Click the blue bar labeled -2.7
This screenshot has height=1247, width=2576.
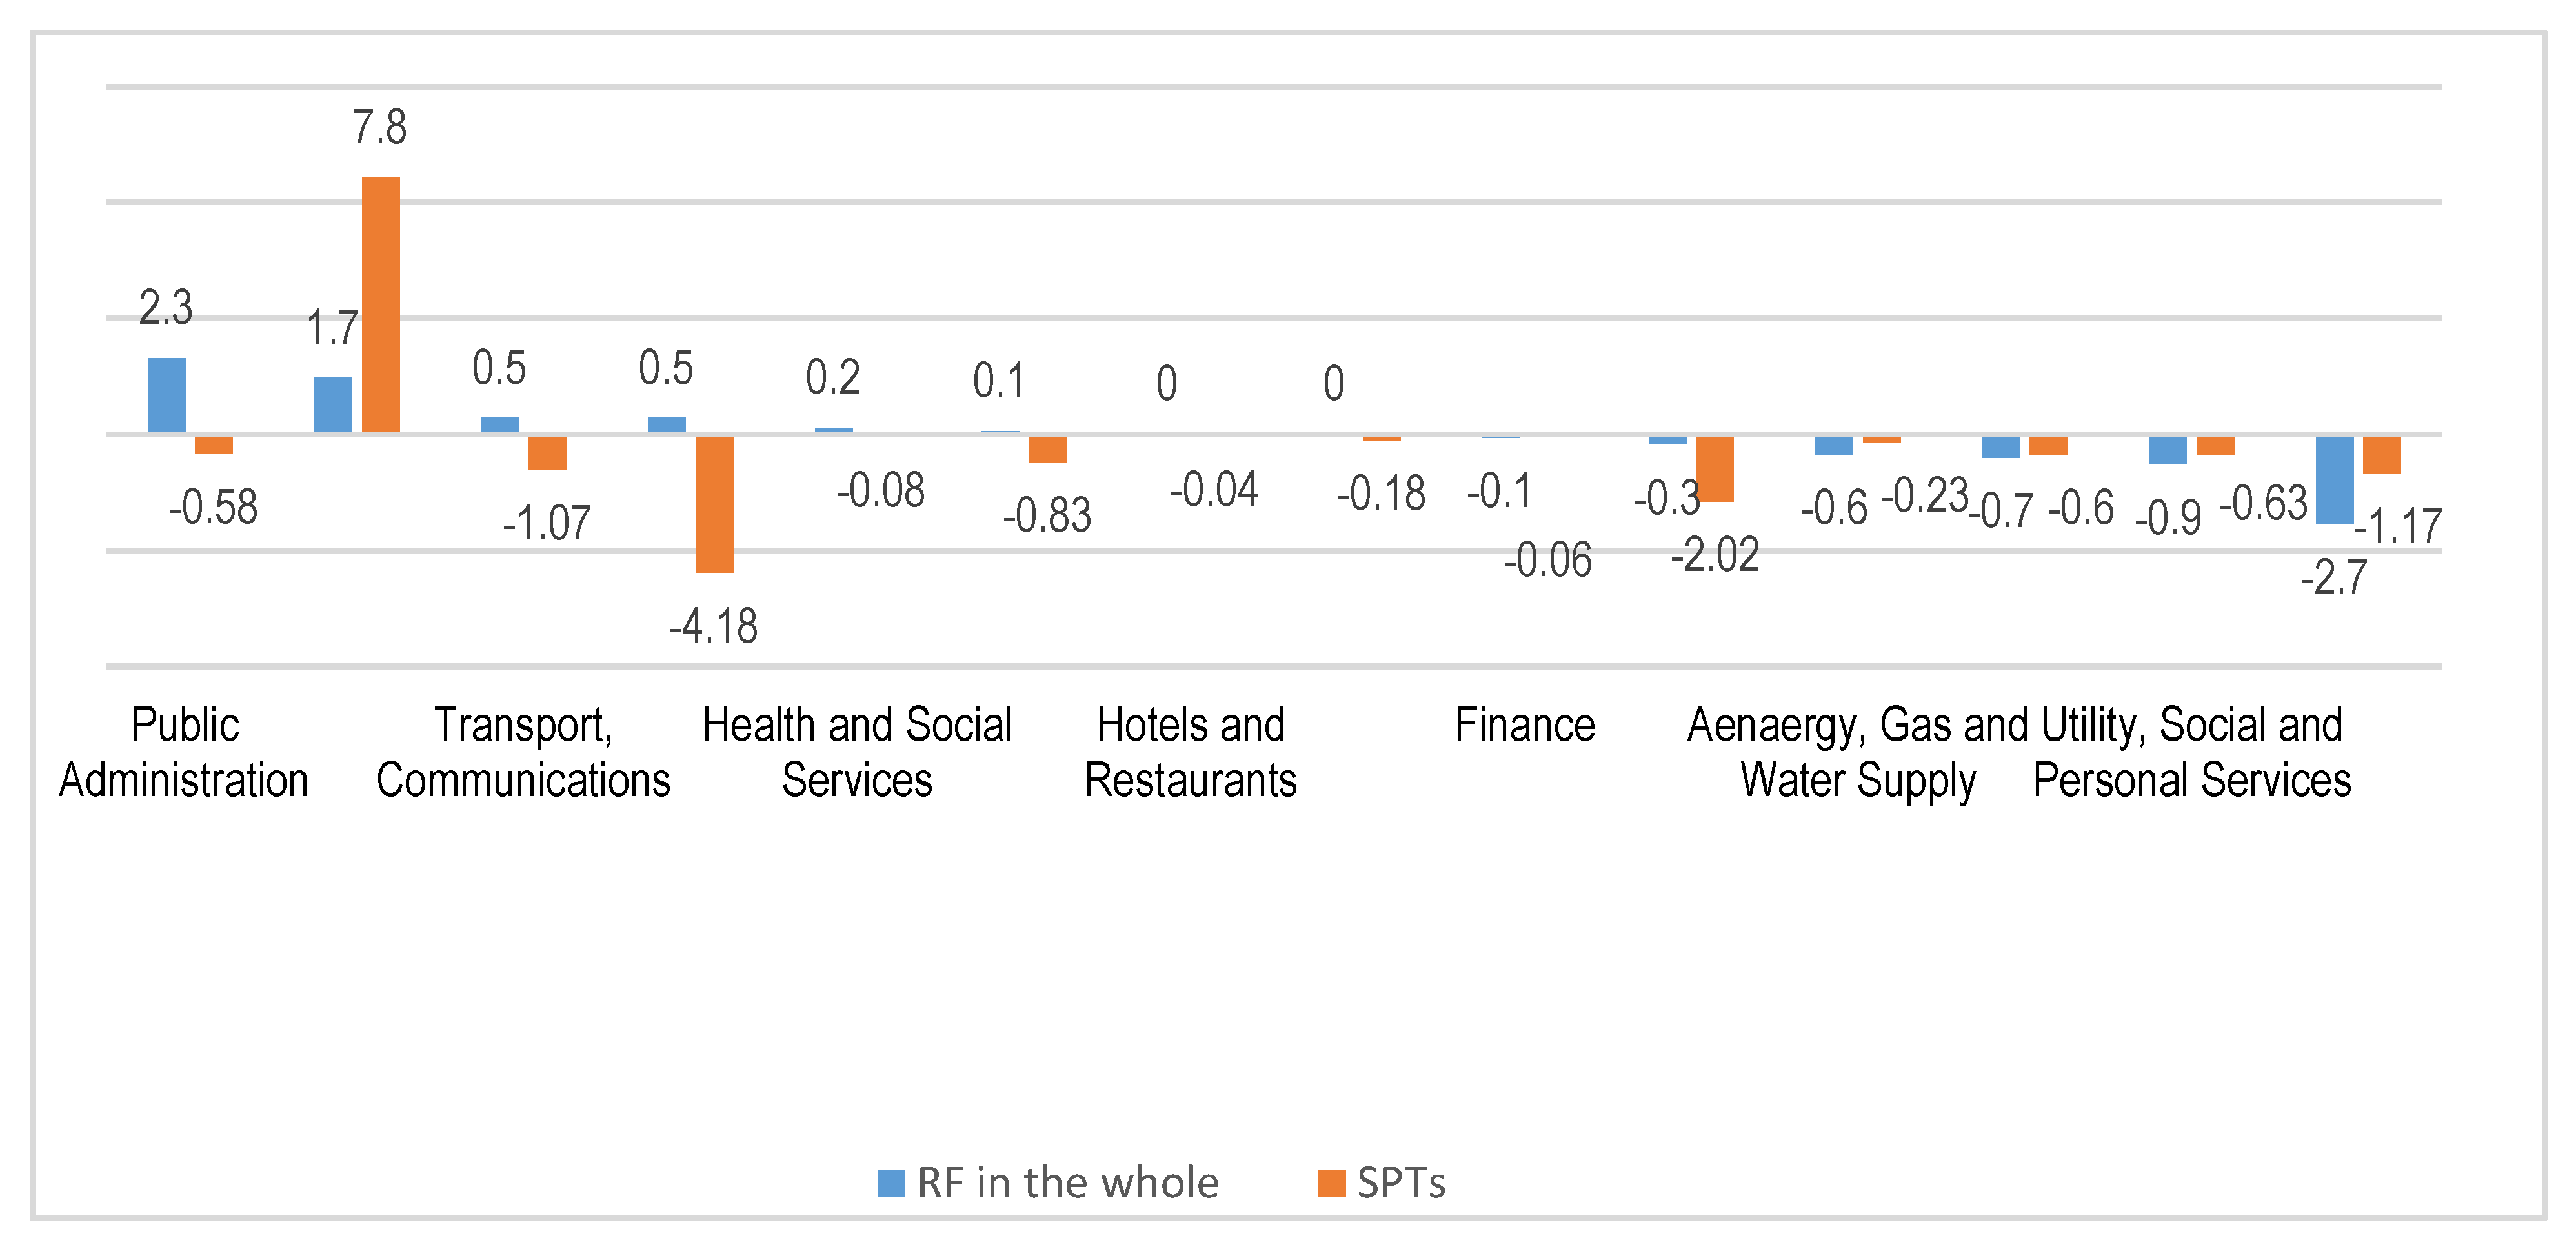pos(2334,480)
